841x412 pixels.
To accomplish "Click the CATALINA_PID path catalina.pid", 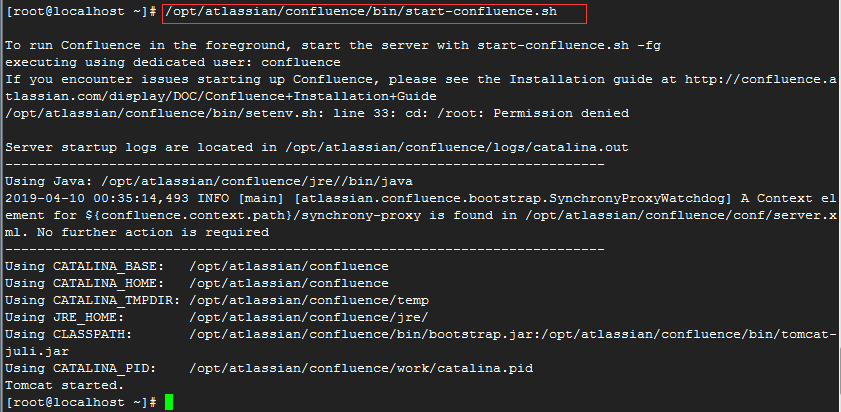I will (x=362, y=369).
